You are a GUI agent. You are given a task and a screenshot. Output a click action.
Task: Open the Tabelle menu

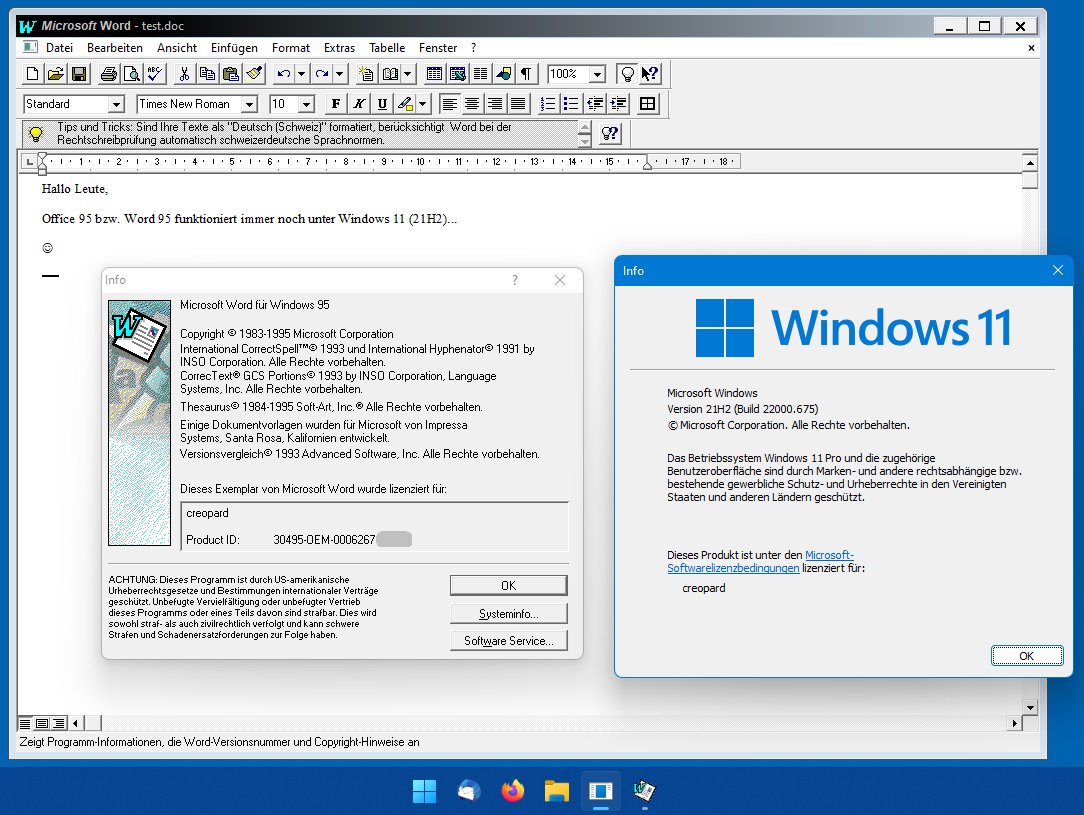point(387,48)
